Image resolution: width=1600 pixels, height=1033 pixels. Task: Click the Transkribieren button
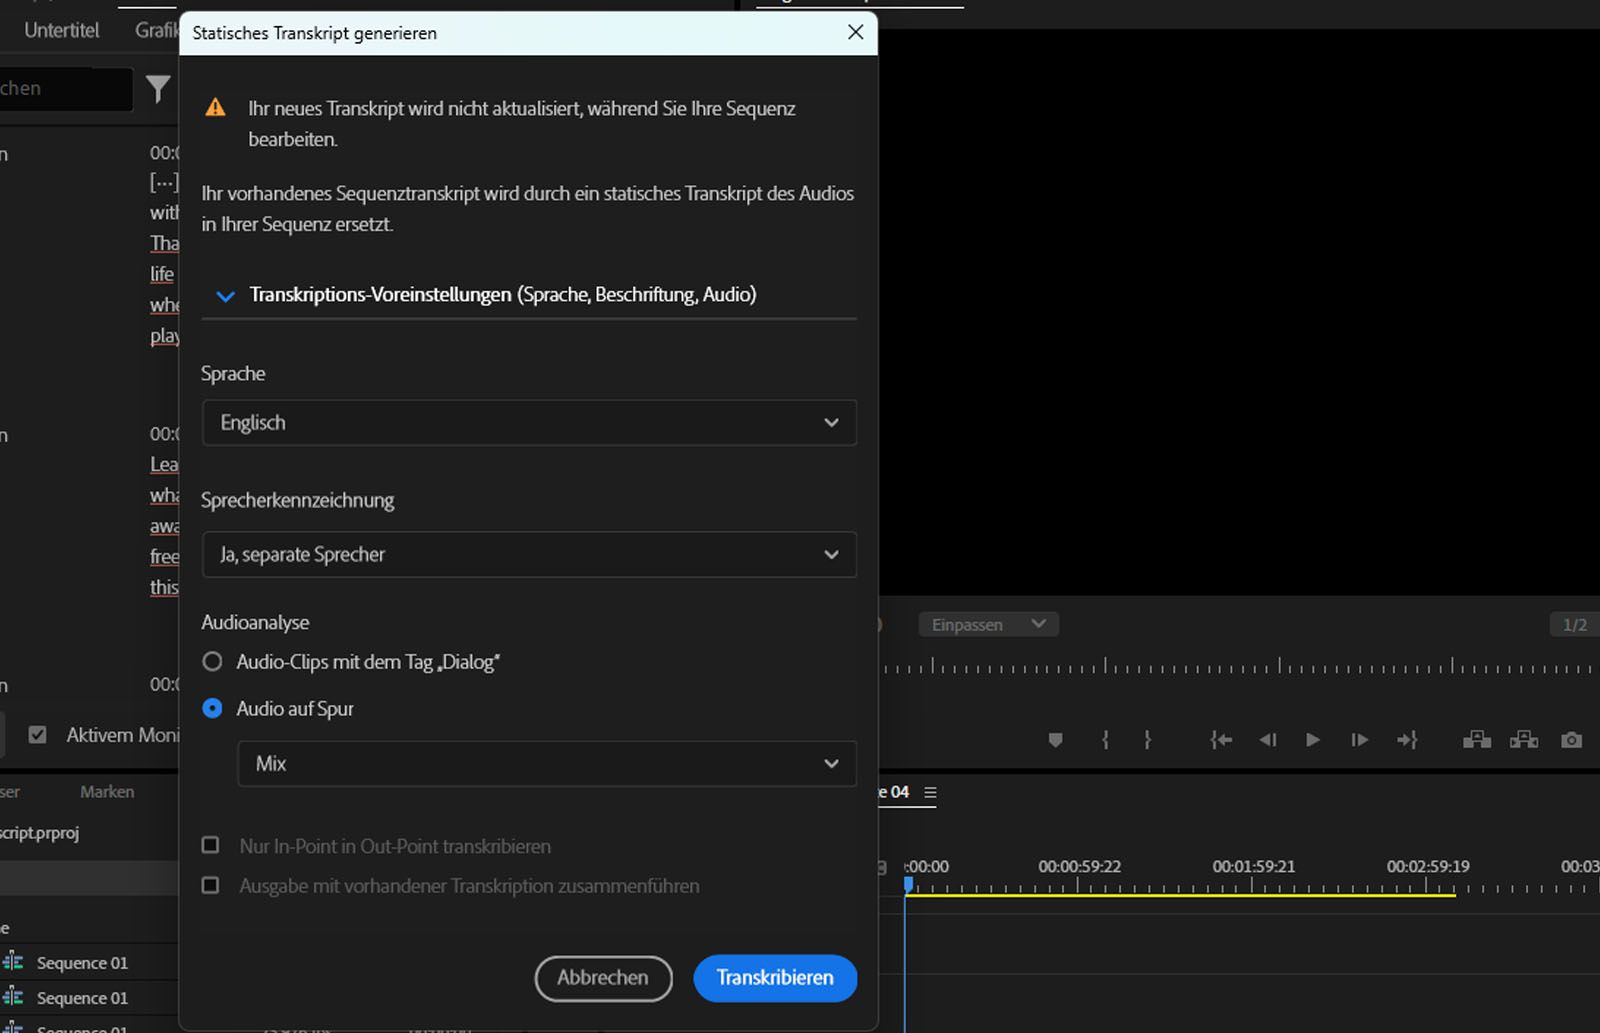pyautogui.click(x=774, y=978)
